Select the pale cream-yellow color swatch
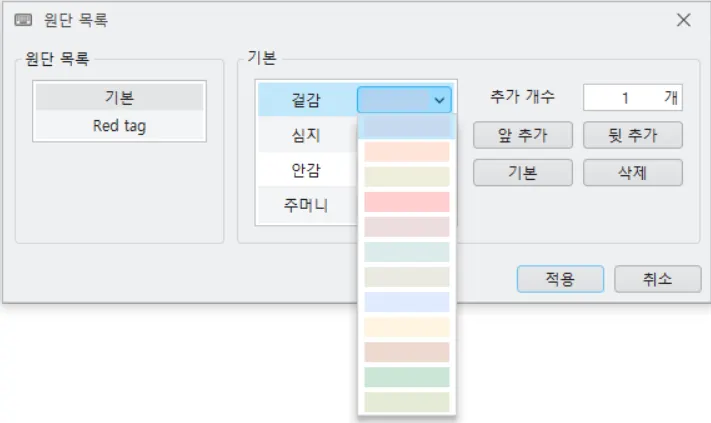 [407, 327]
